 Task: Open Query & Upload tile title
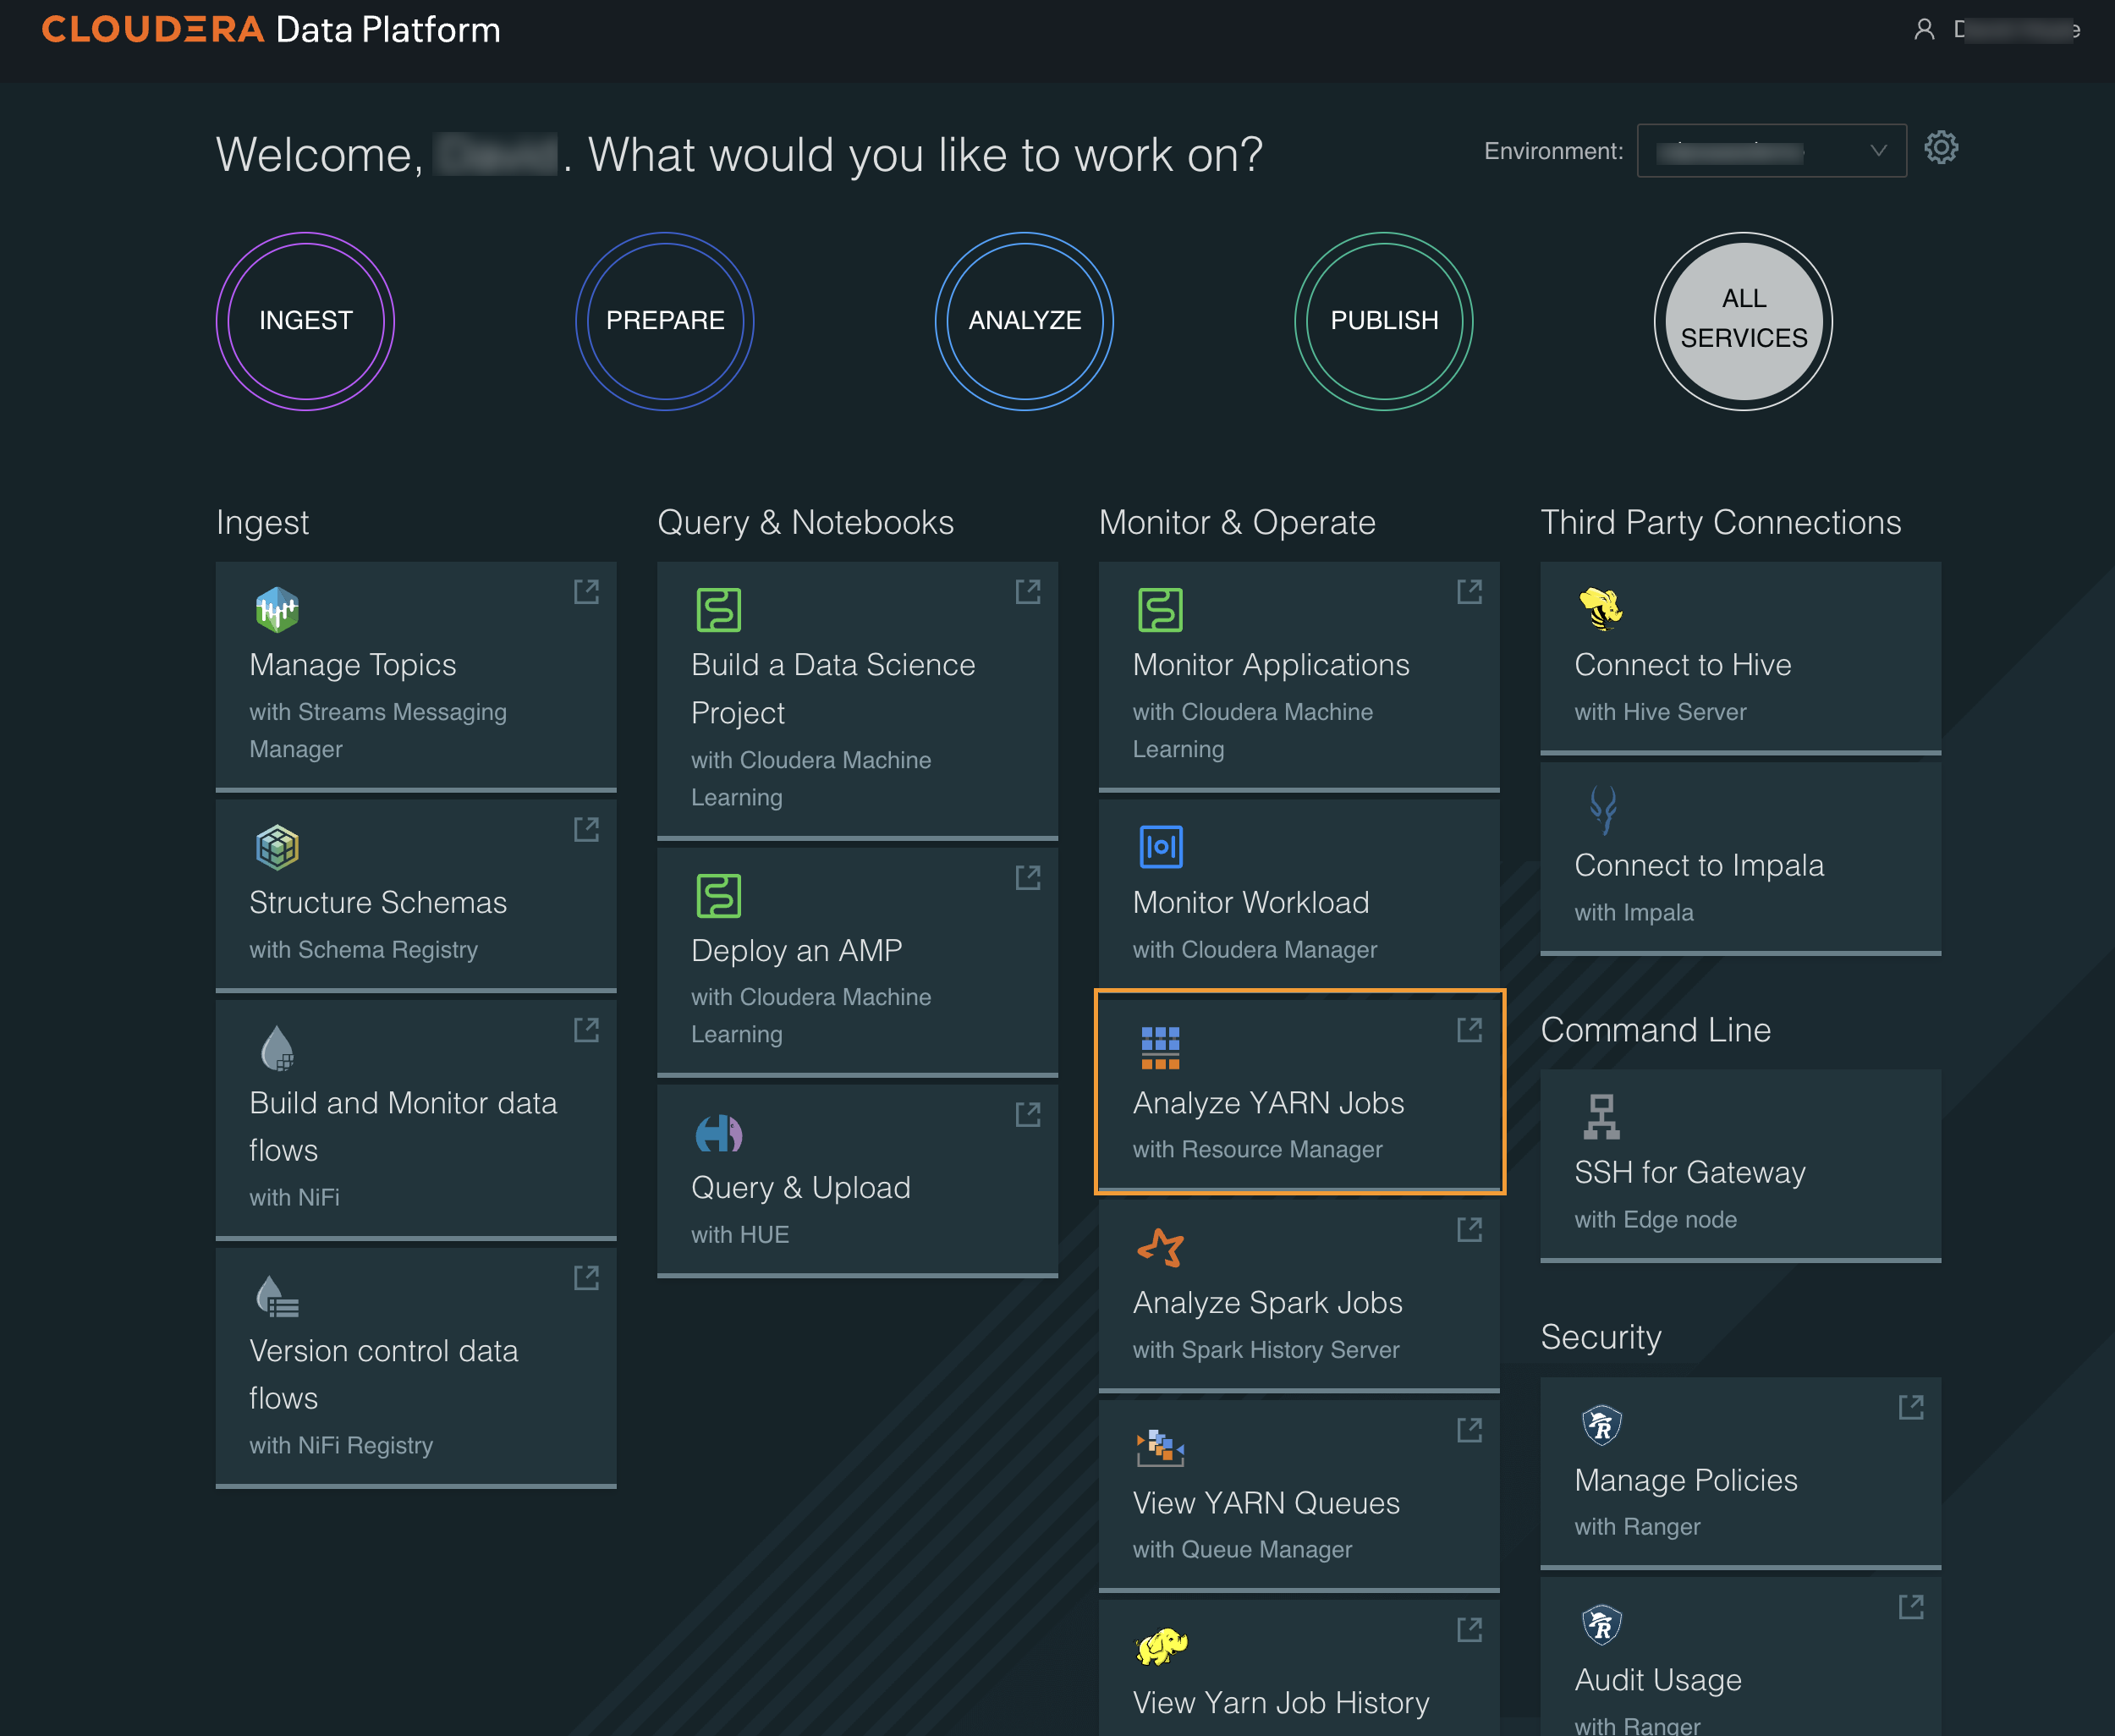(x=801, y=1187)
